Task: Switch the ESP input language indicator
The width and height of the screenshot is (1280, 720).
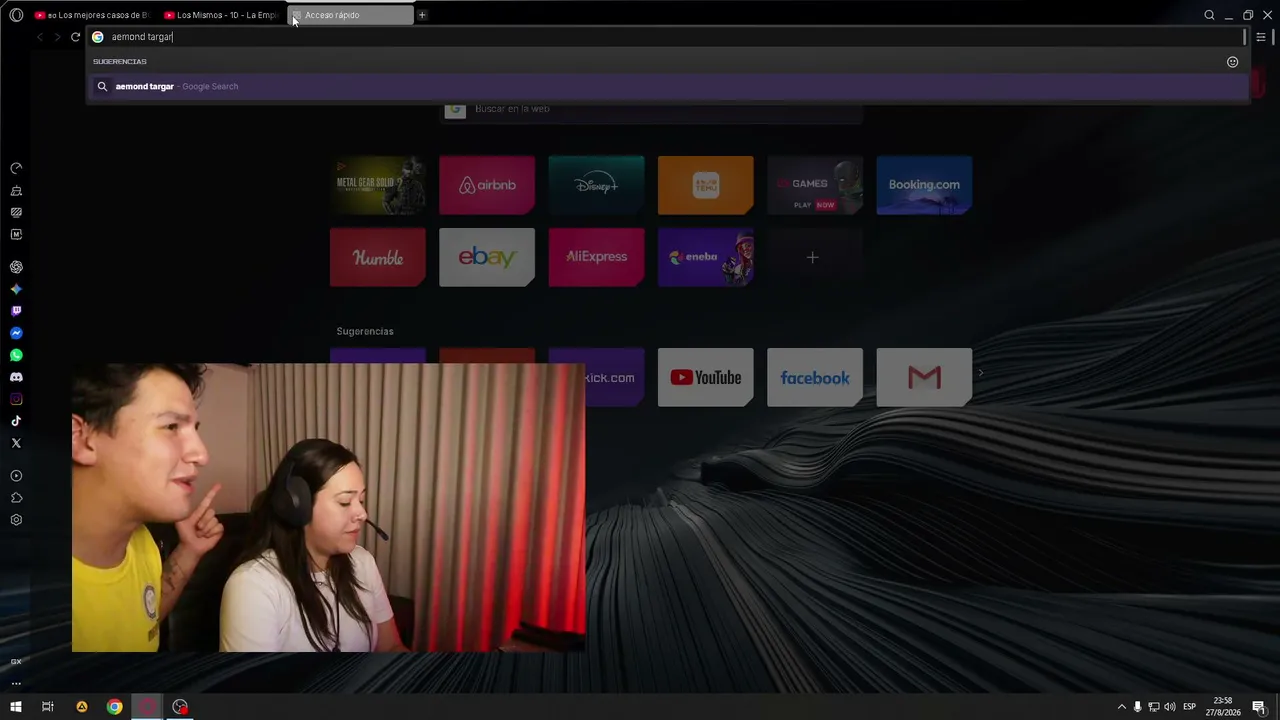Action: click(1189, 707)
